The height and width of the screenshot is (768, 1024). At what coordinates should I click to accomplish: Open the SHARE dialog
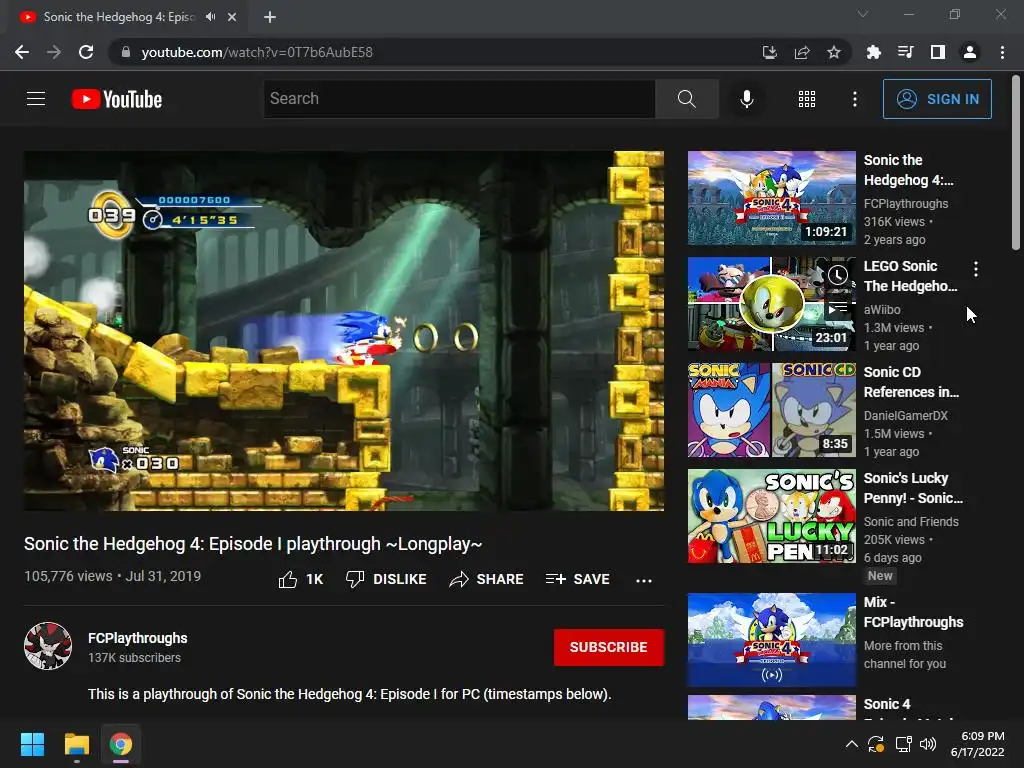pyautogui.click(x=487, y=579)
